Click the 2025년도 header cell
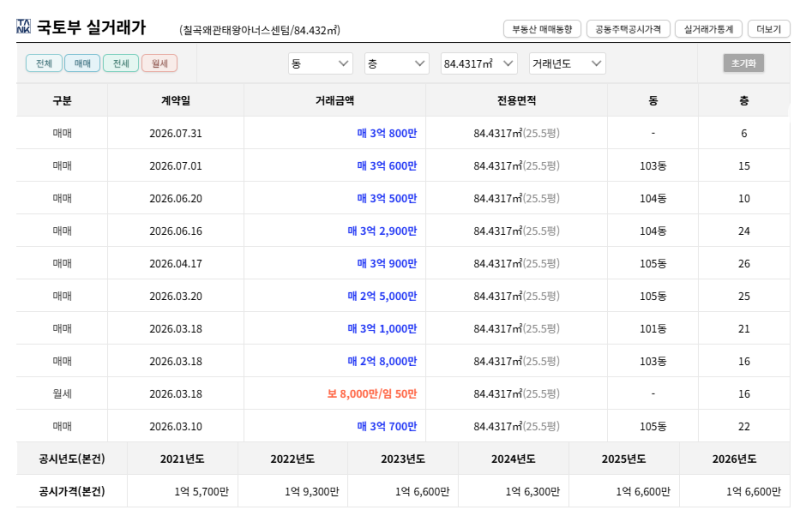 click(x=623, y=459)
